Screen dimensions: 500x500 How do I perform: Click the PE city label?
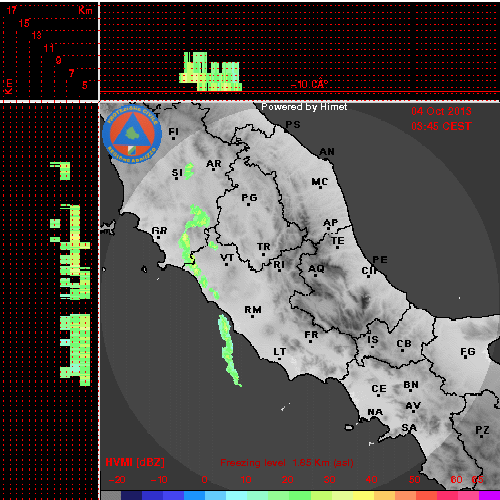[380, 259]
